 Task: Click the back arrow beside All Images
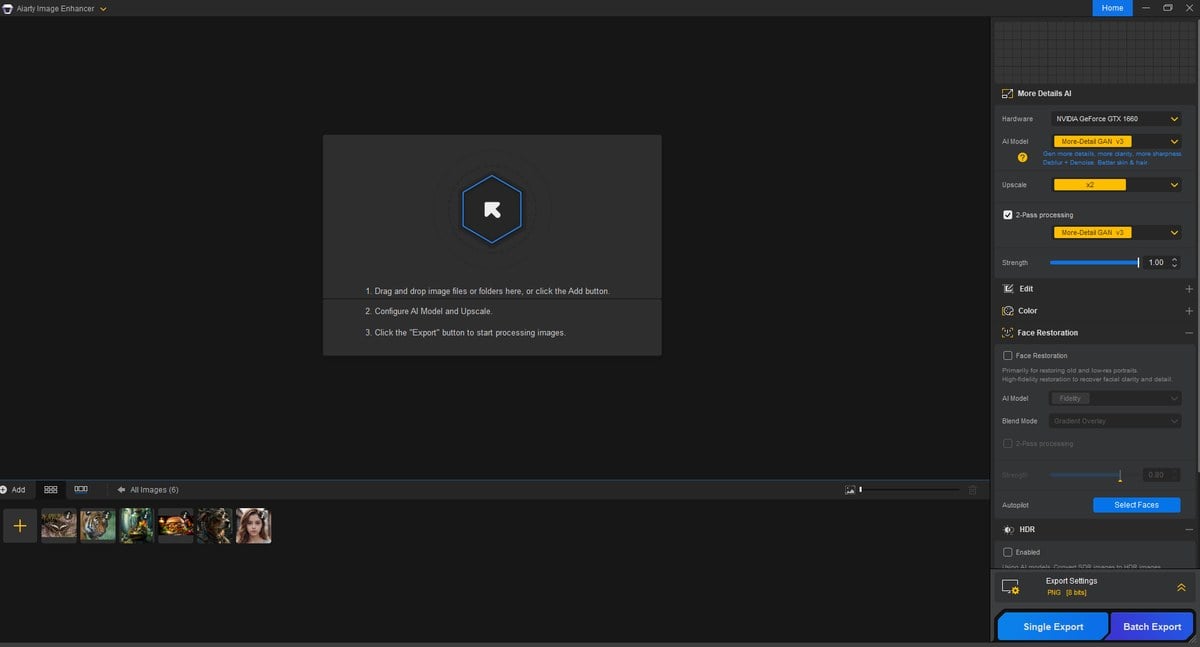point(121,490)
